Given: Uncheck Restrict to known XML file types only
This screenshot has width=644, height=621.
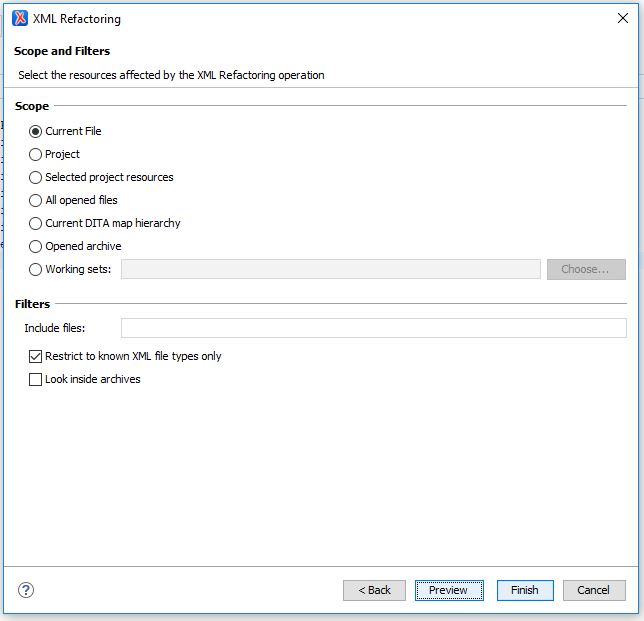Looking at the screenshot, I should coord(35,356).
